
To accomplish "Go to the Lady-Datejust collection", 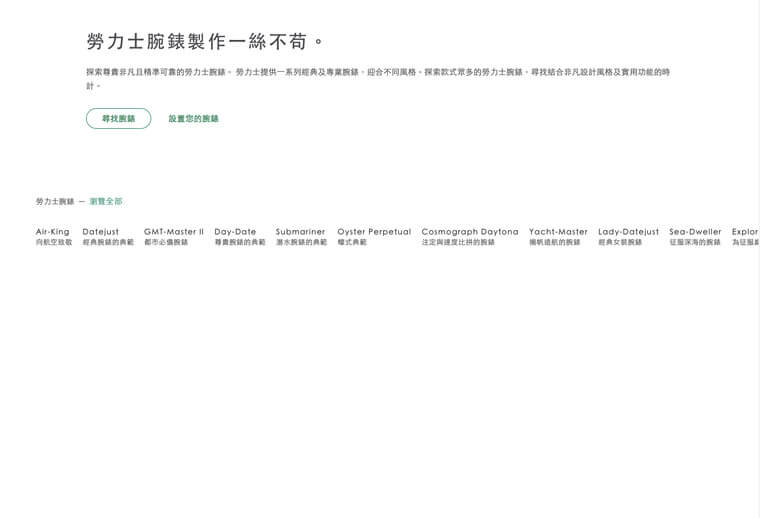I will coord(628,232).
